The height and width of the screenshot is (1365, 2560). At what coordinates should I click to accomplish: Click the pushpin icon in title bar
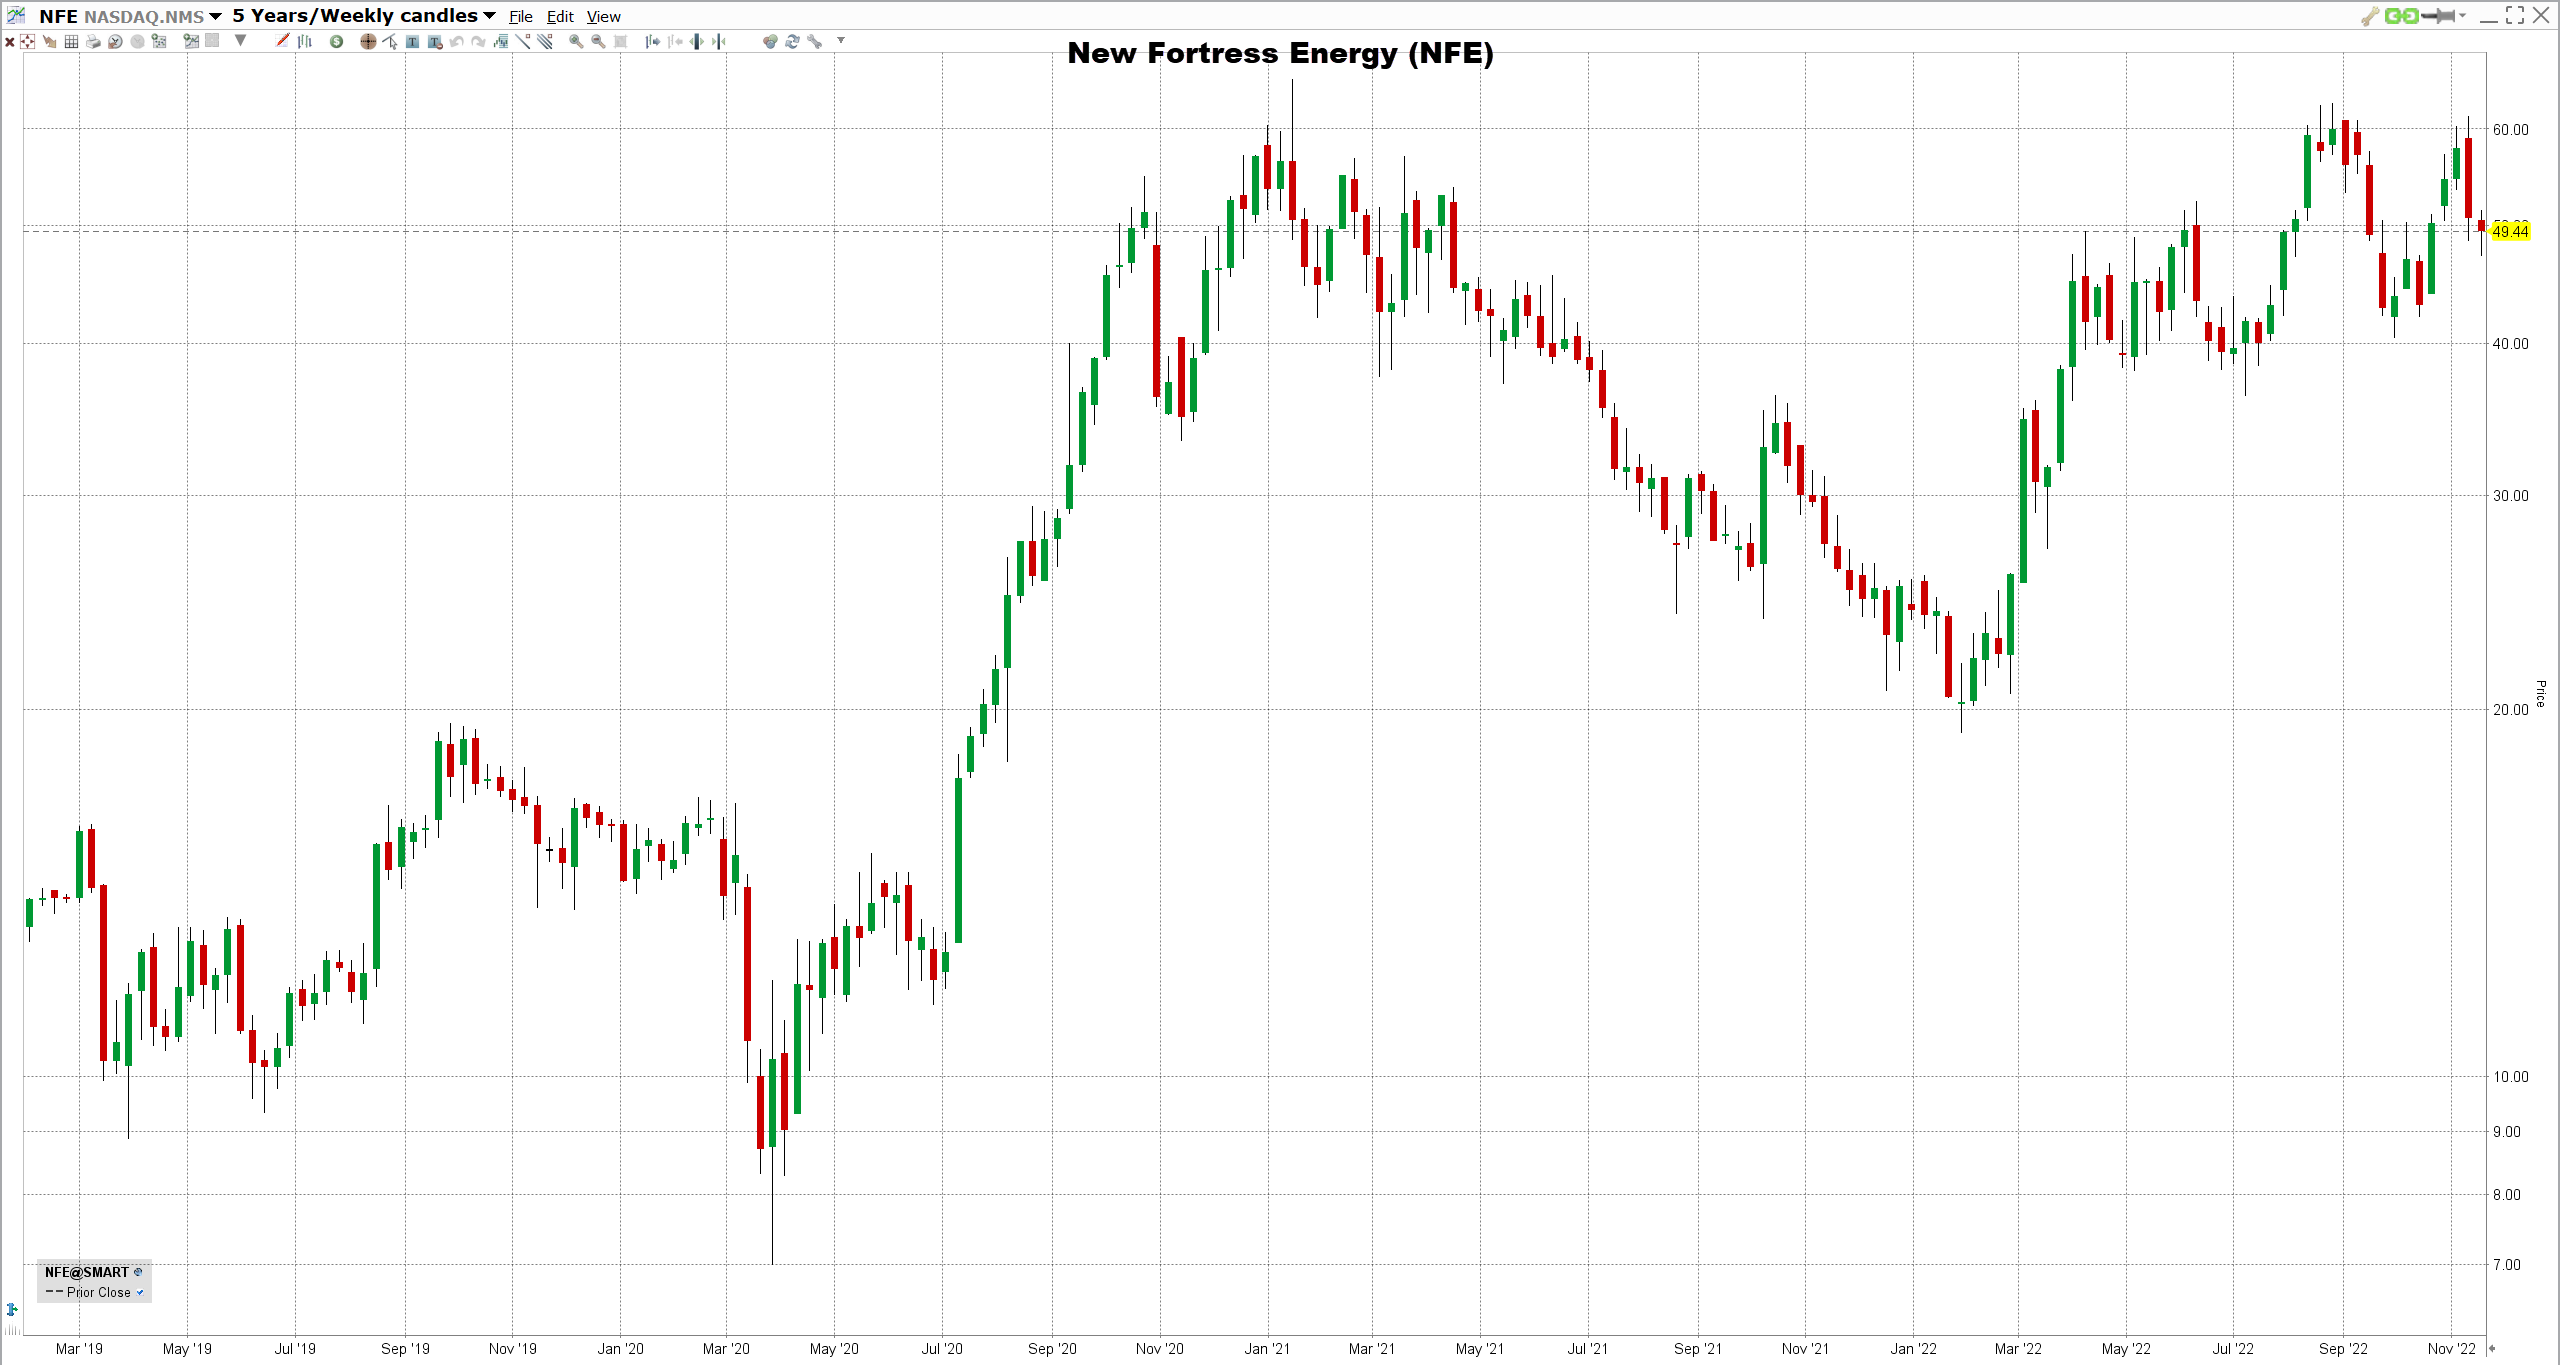pyautogui.click(x=2438, y=16)
